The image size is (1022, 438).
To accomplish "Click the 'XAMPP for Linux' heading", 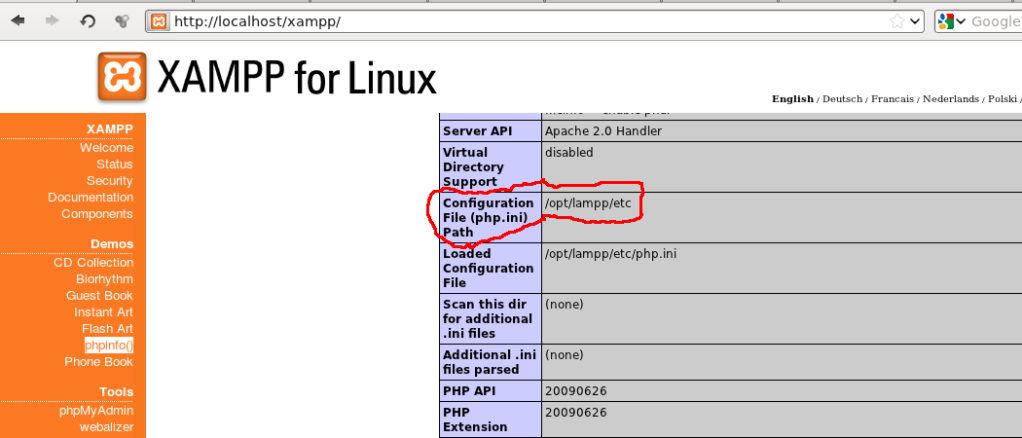I will (x=297, y=77).
